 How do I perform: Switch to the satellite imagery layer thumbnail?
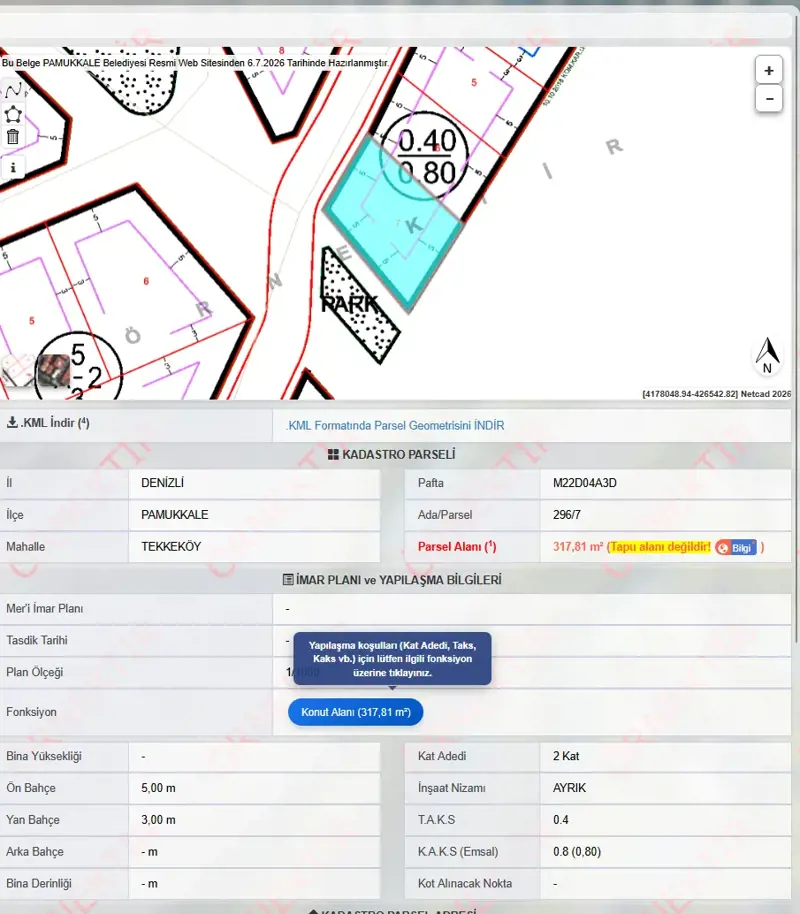[53, 370]
